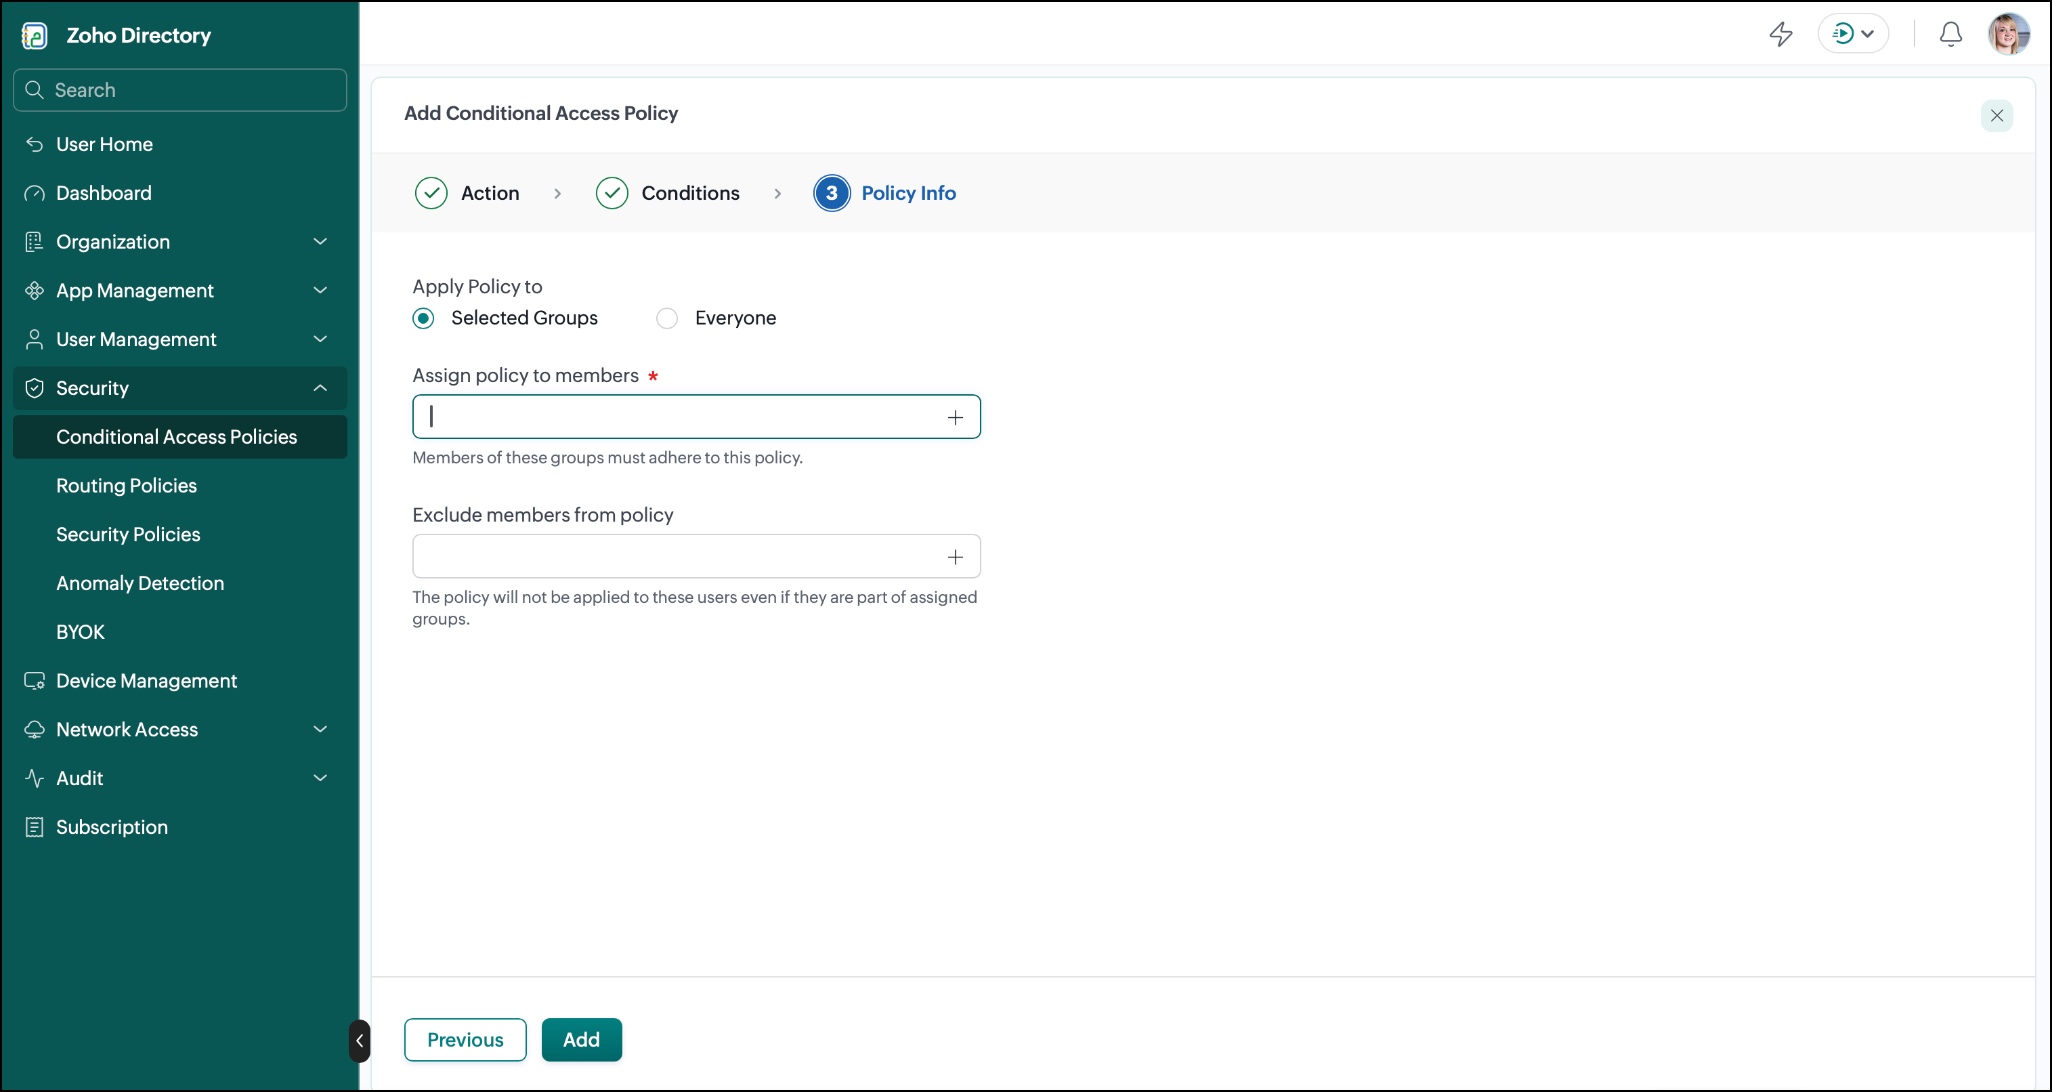Go back to the Conditions step
Viewport: 2052px width, 1092px height.
[x=668, y=193]
